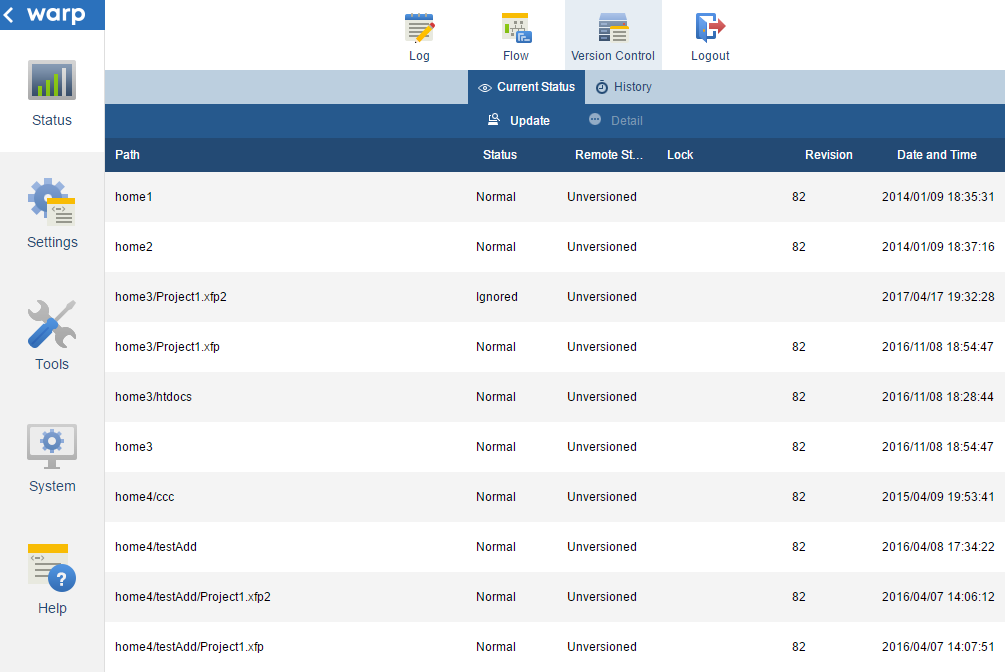This screenshot has width=1005, height=672.
Task: Open the Log panel
Action: click(419, 35)
